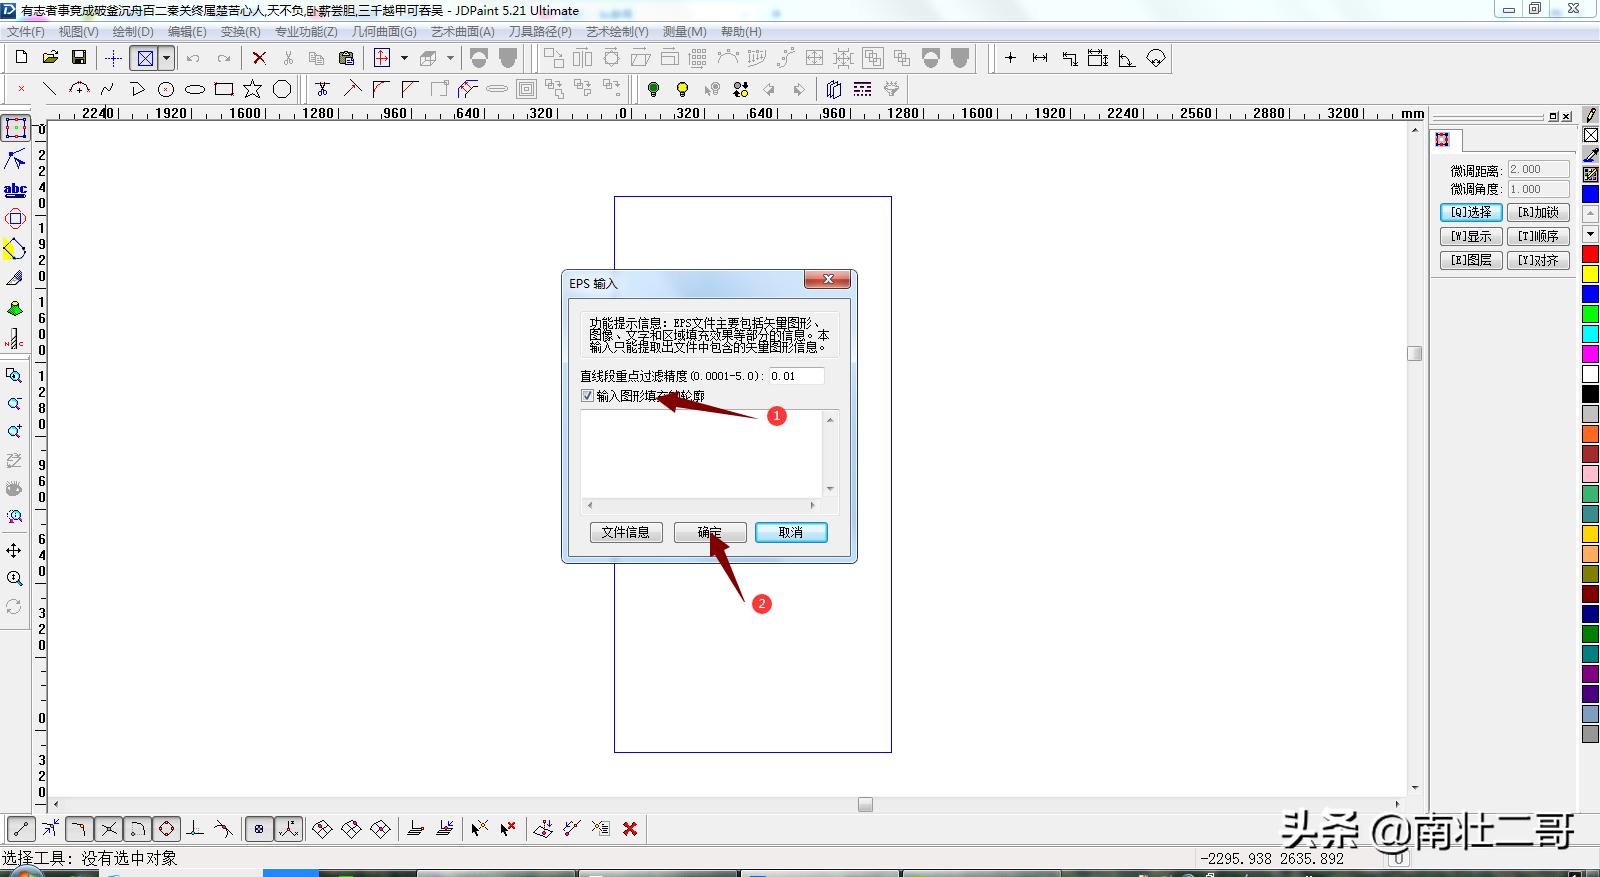The image size is (1600, 877).
Task: Select the rectangle drawing tool
Action: coord(224,89)
